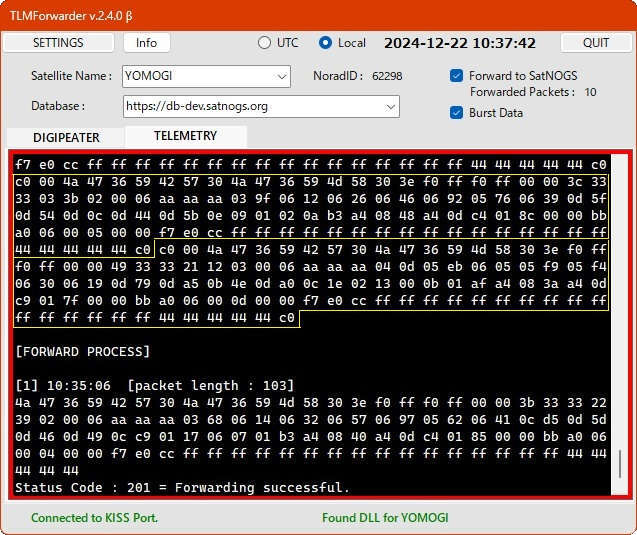Select the Local time radio button
Viewport: 637px width, 535px height.
[325, 43]
